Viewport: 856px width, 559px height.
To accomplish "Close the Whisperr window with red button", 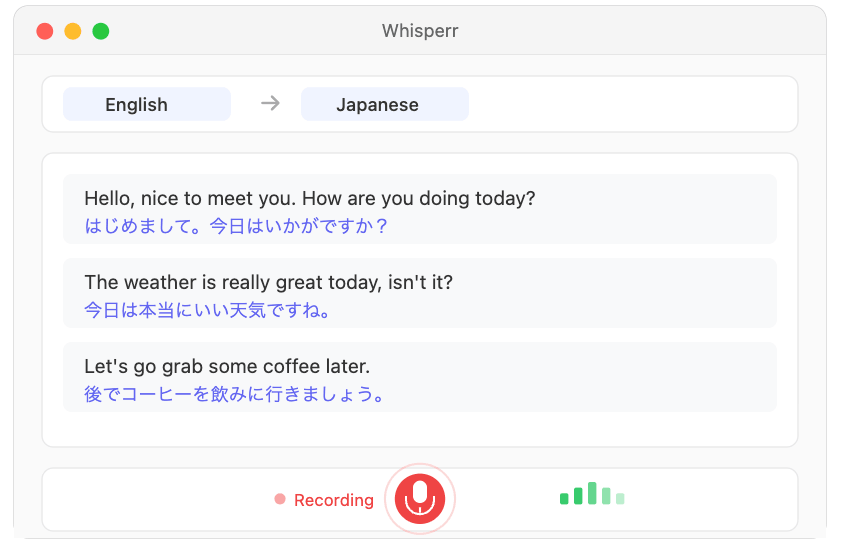I will click(x=45, y=31).
